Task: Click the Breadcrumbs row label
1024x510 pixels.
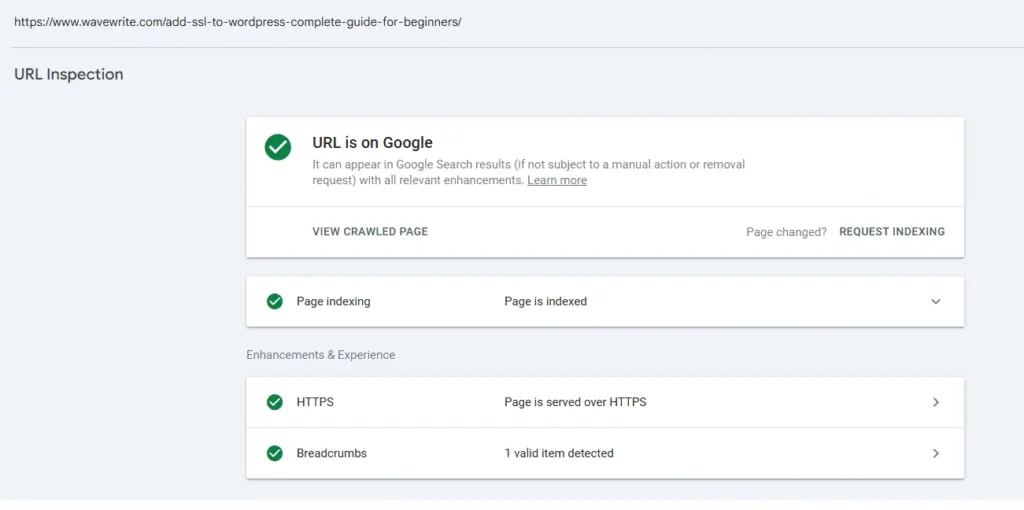Action: pyautogui.click(x=331, y=453)
